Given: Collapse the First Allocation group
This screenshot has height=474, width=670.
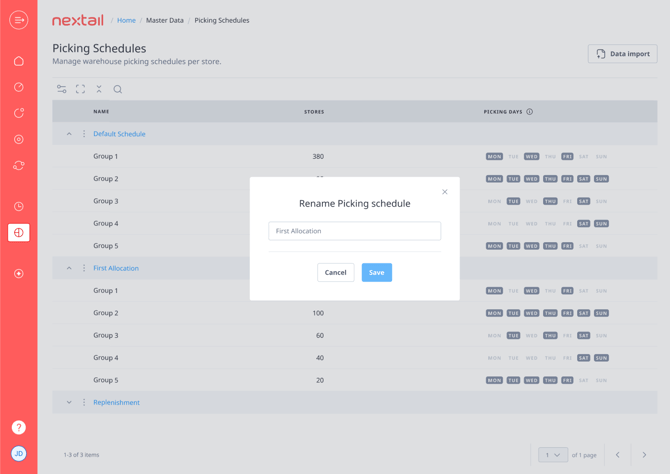Looking at the screenshot, I should click(x=69, y=268).
